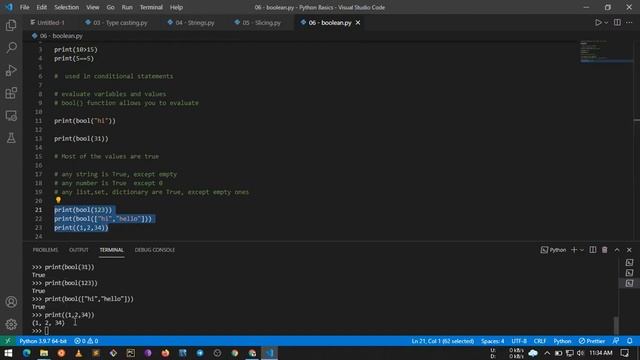
Task: Maximize the panel with up chevron
Action: click(x=617, y=250)
